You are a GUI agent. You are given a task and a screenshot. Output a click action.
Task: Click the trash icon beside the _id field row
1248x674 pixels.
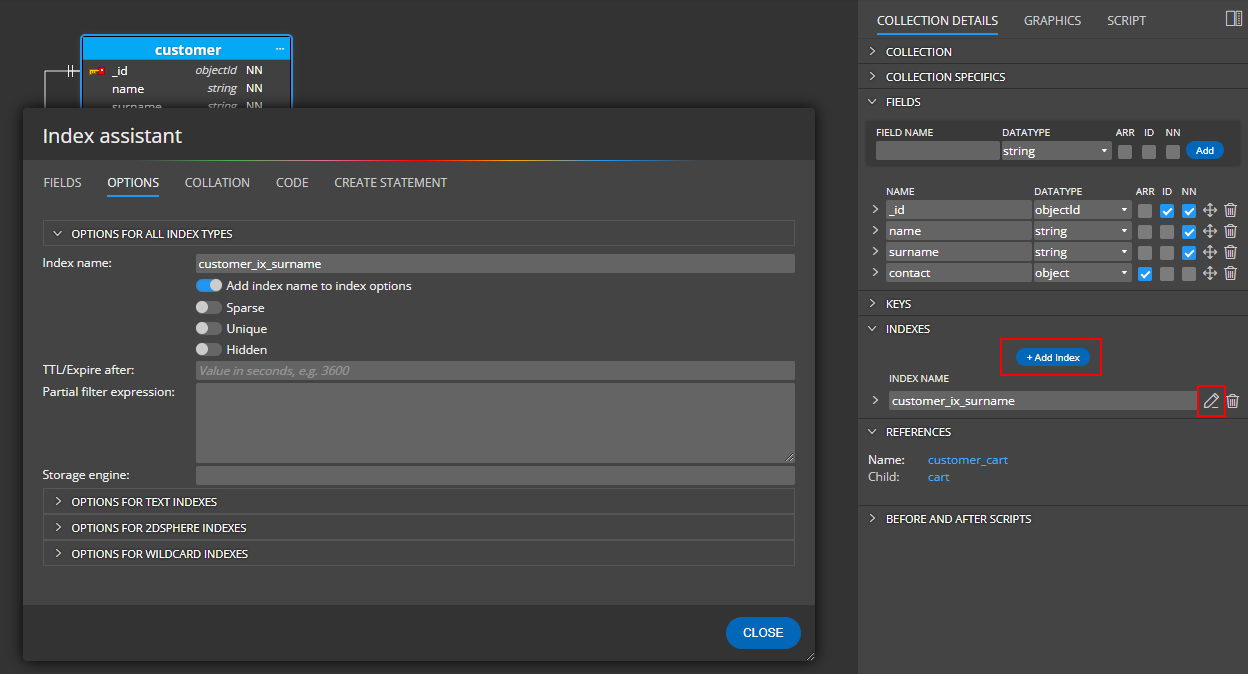[x=1231, y=209]
